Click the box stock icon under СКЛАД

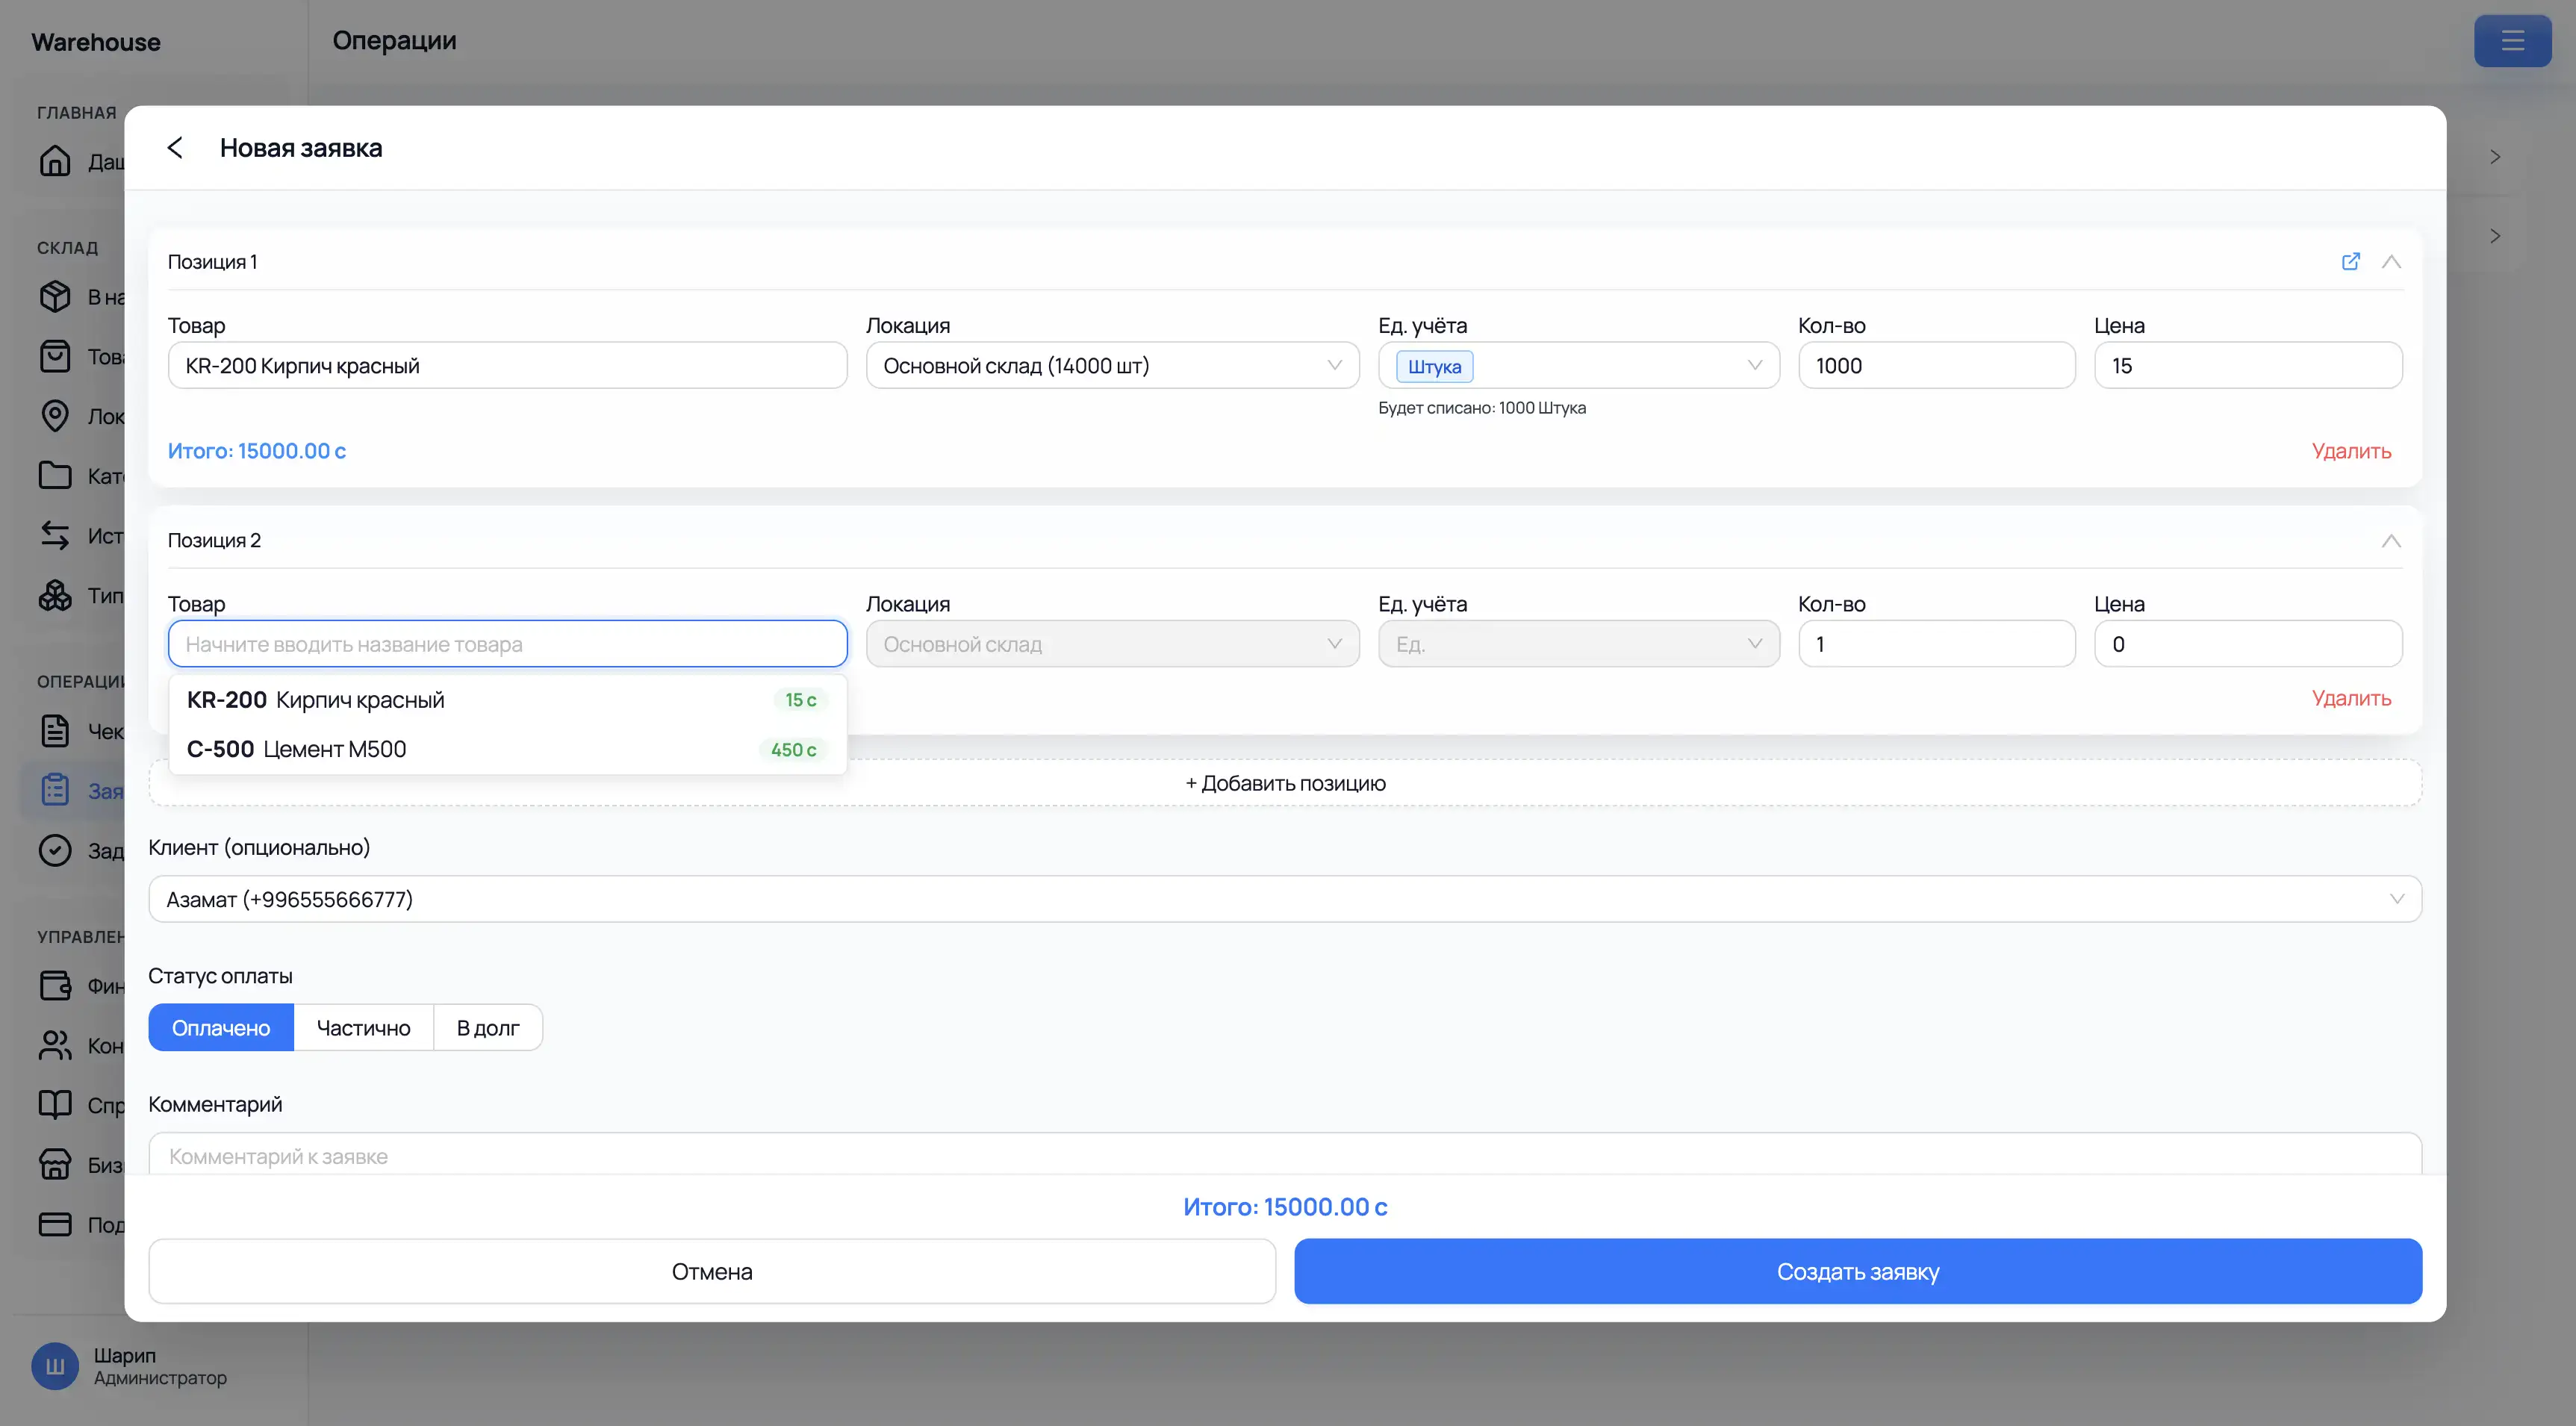(x=55, y=297)
